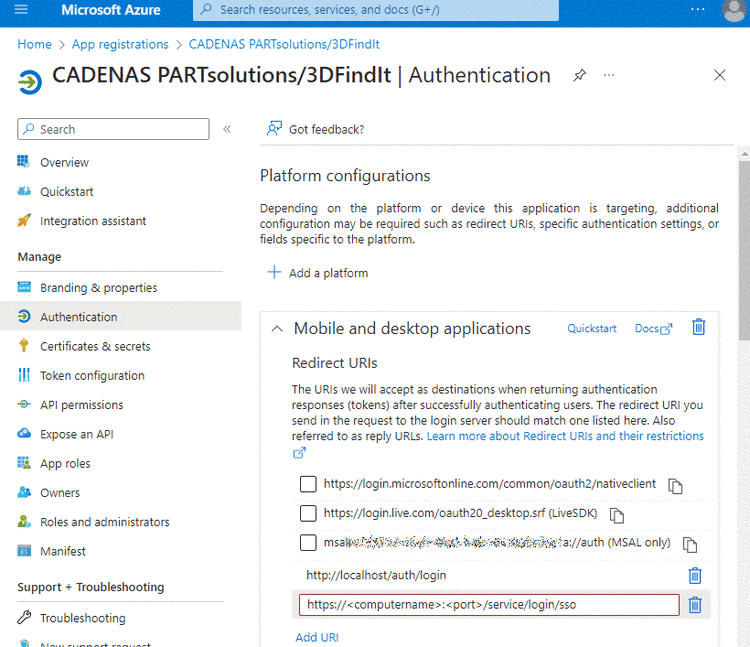The width and height of the screenshot is (750, 647).
Task: Focus the top search resources box
Action: 375,10
